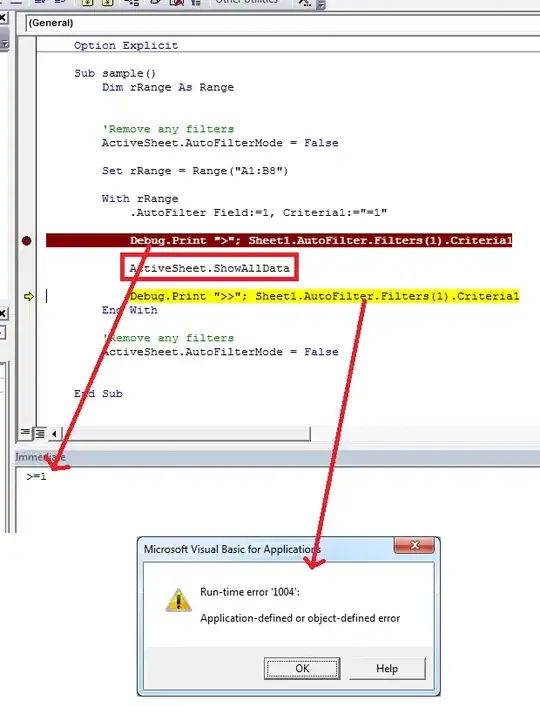Click the "ActiveSheet.ShowAllData" line

pos(209,268)
